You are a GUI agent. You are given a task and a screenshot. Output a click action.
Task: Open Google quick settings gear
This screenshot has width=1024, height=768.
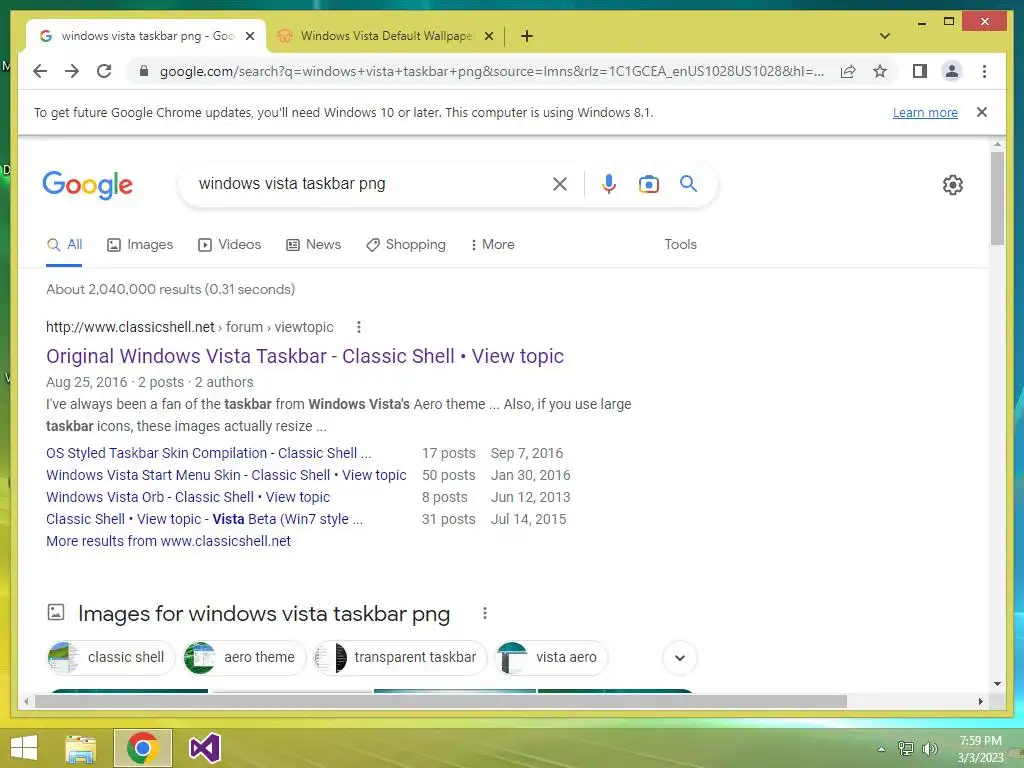pyautogui.click(x=953, y=185)
